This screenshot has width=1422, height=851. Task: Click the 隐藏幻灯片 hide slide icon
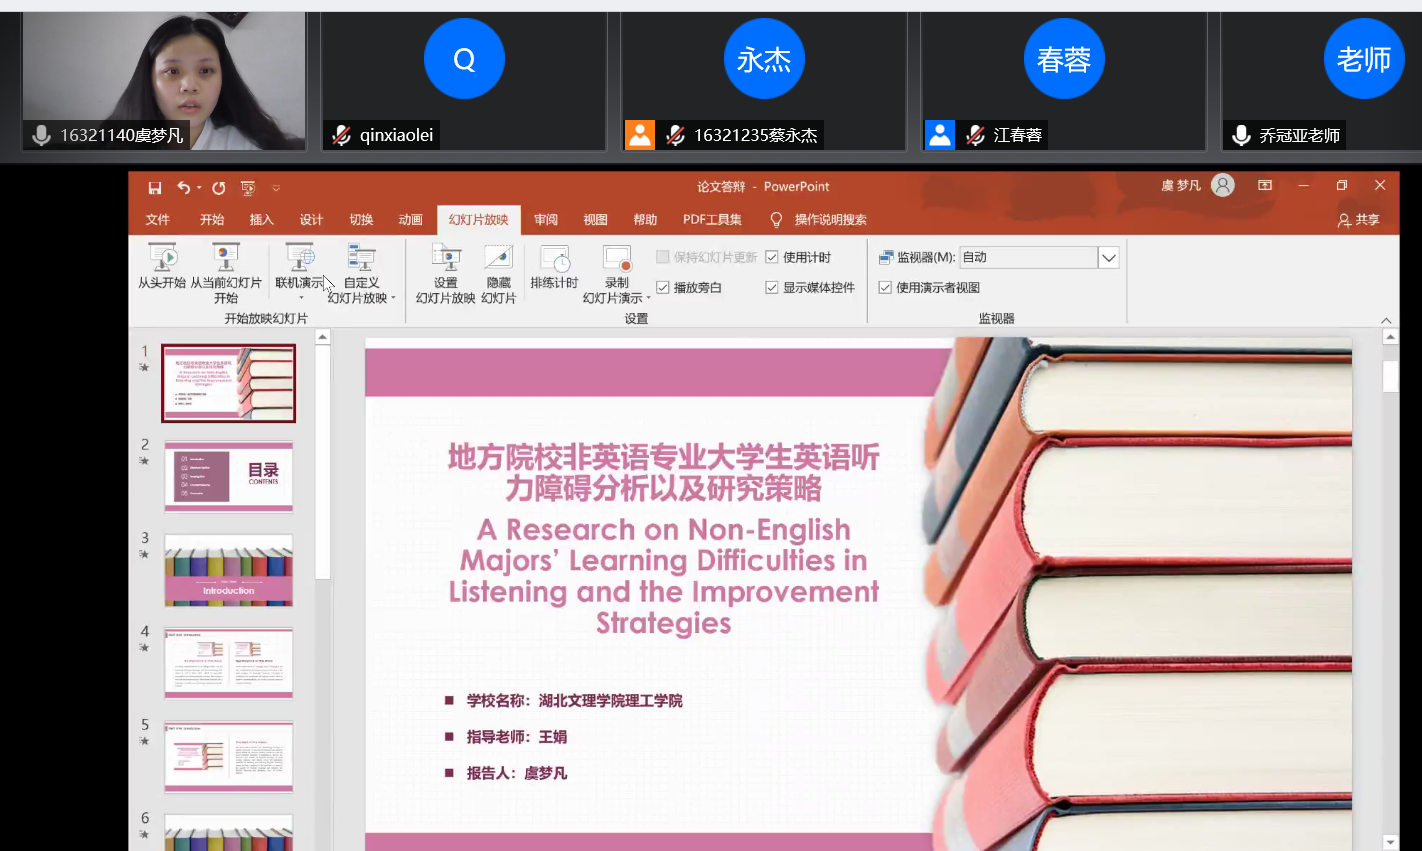click(x=498, y=259)
